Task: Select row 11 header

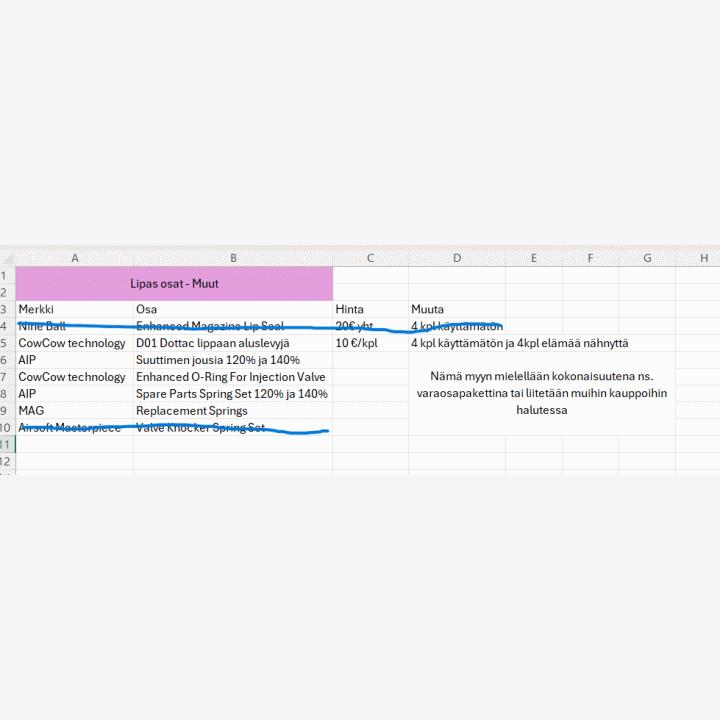Action: [7, 444]
